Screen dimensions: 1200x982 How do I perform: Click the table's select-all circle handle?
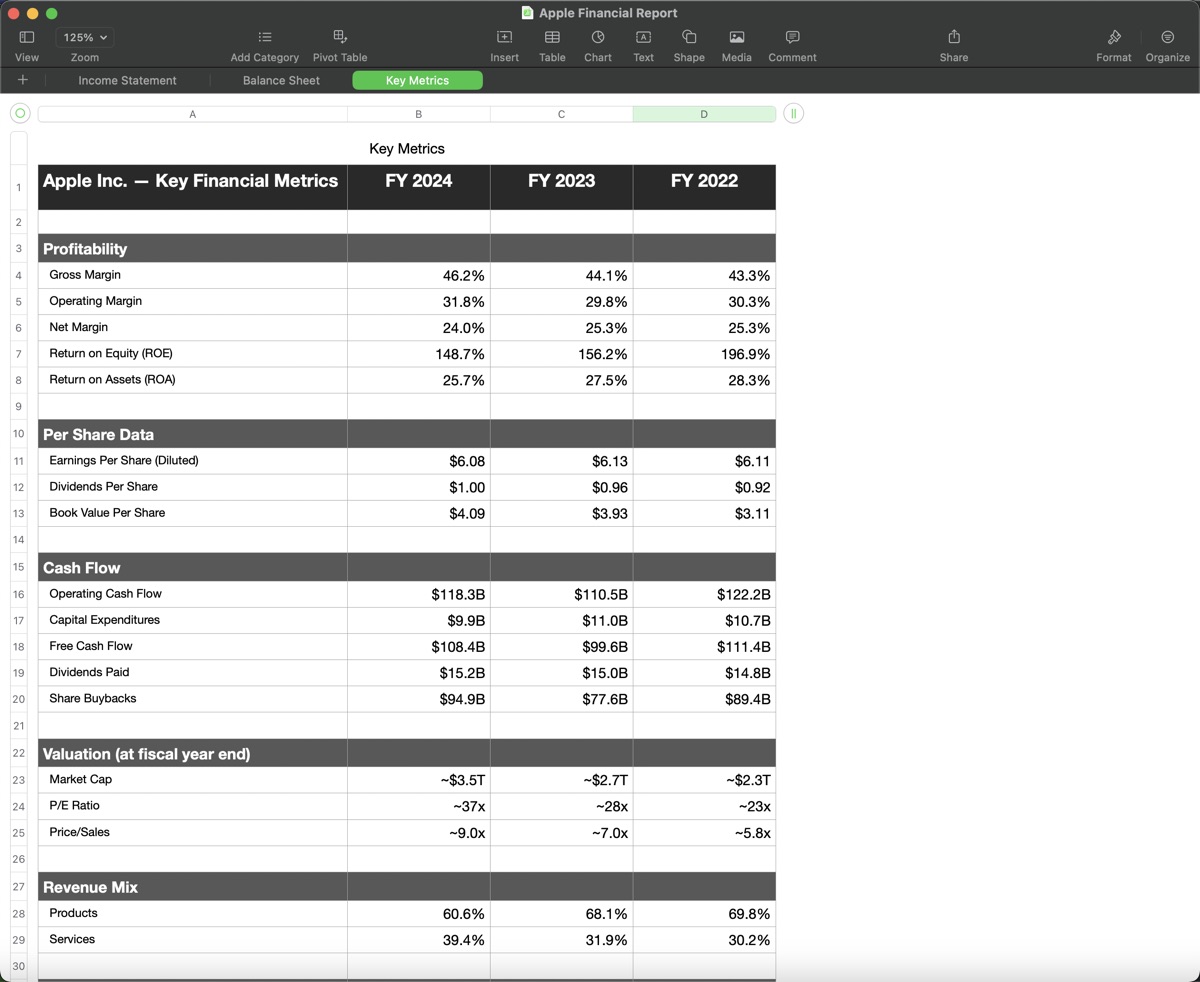click(x=20, y=113)
